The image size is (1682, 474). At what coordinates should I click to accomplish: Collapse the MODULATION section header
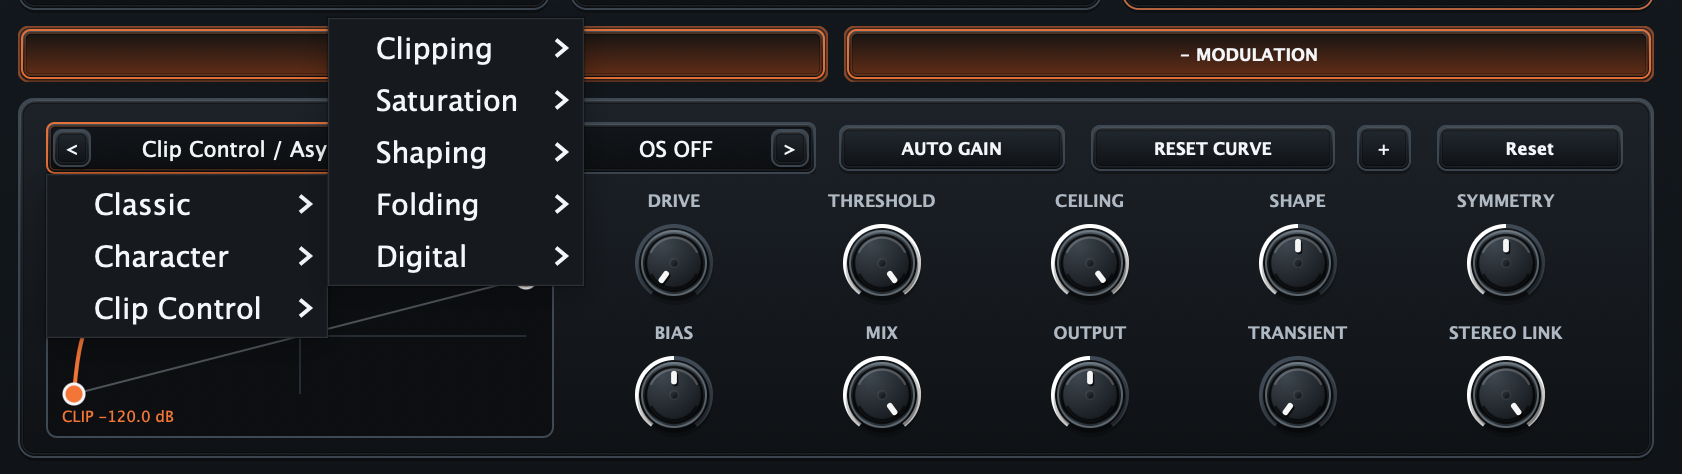tap(1249, 54)
